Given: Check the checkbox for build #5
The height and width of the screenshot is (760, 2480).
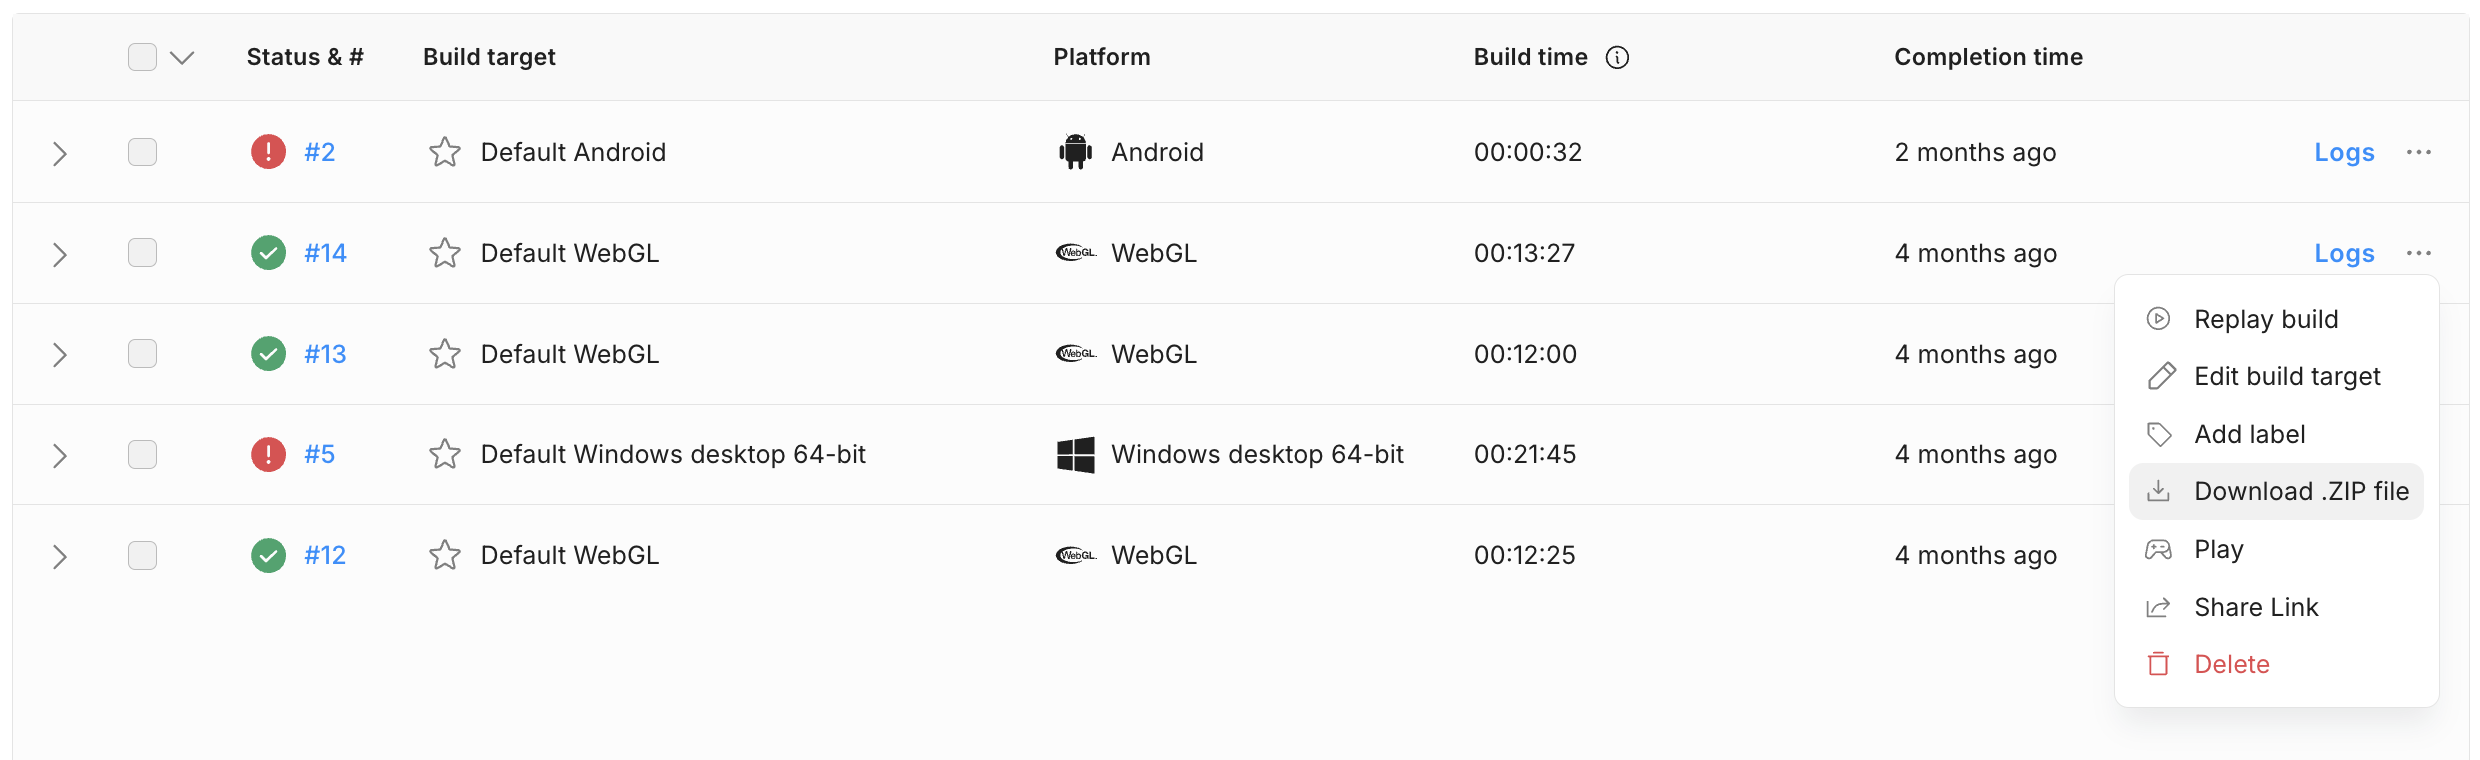Looking at the screenshot, I should tap(142, 454).
